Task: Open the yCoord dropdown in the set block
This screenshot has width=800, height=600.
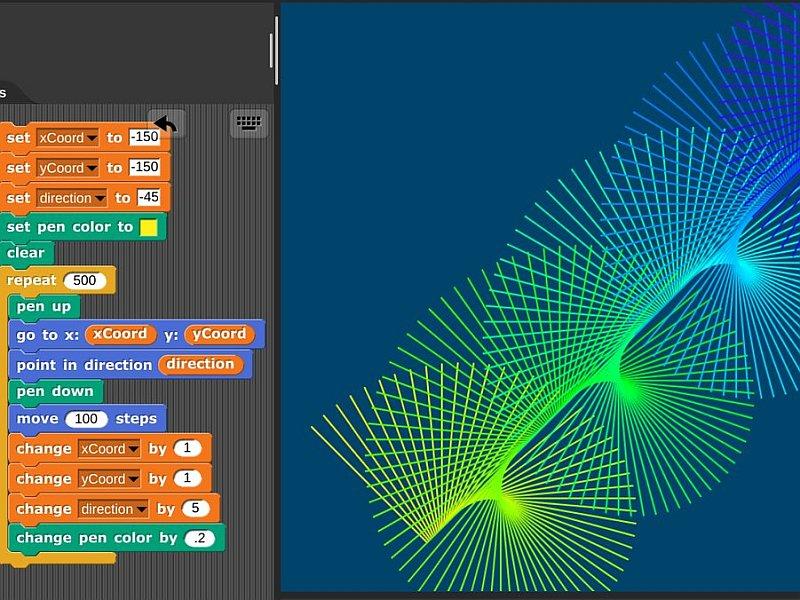Action: pyautogui.click(x=92, y=168)
